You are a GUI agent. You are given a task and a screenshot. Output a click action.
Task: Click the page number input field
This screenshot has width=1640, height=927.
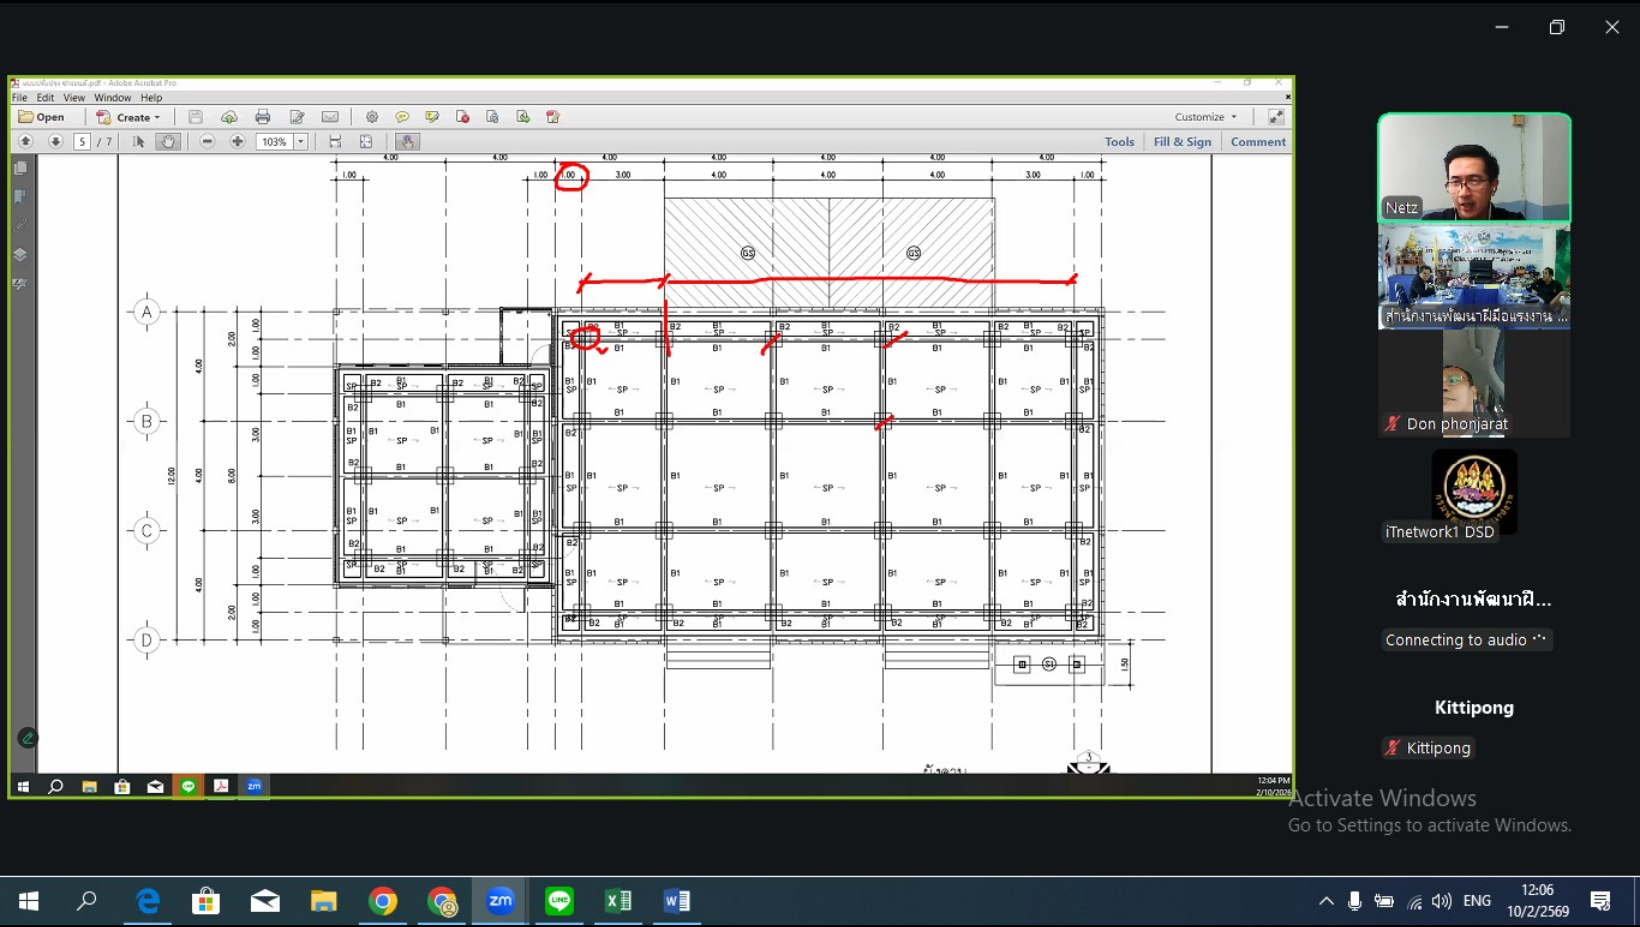pyautogui.click(x=82, y=142)
